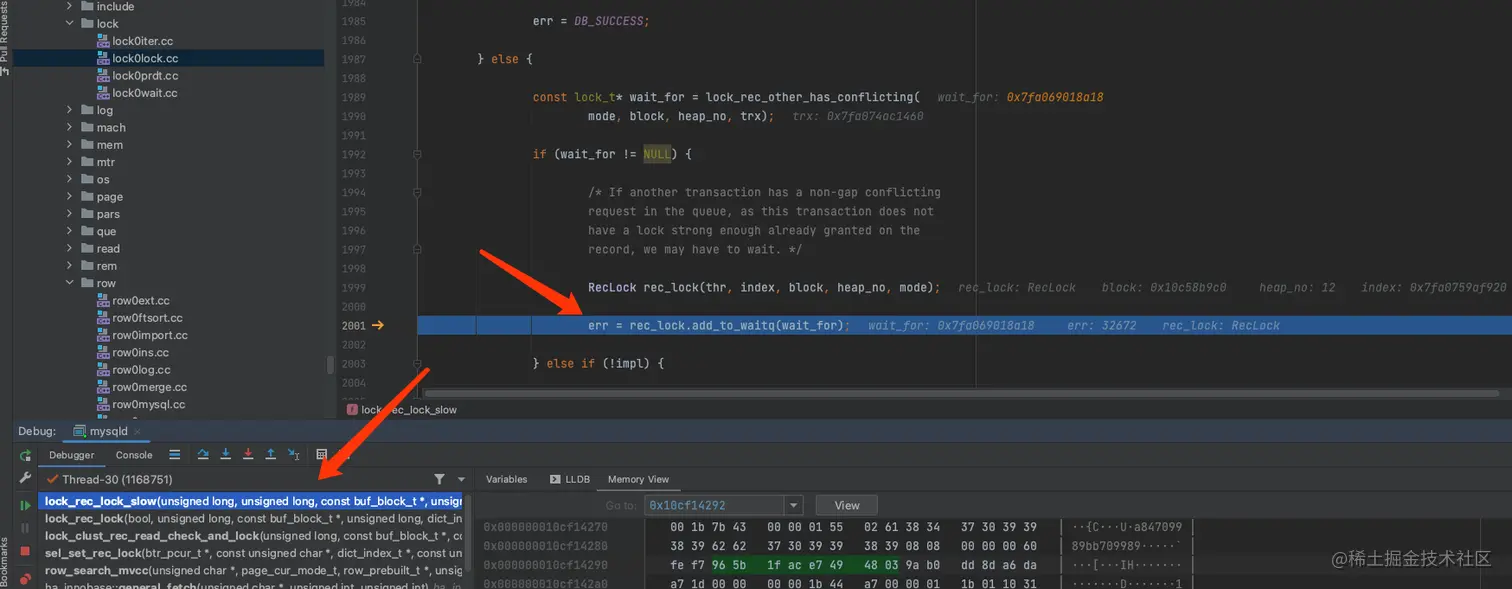Select the Memory View tab
Viewport: 1512px width, 589px height.
pyautogui.click(x=638, y=479)
